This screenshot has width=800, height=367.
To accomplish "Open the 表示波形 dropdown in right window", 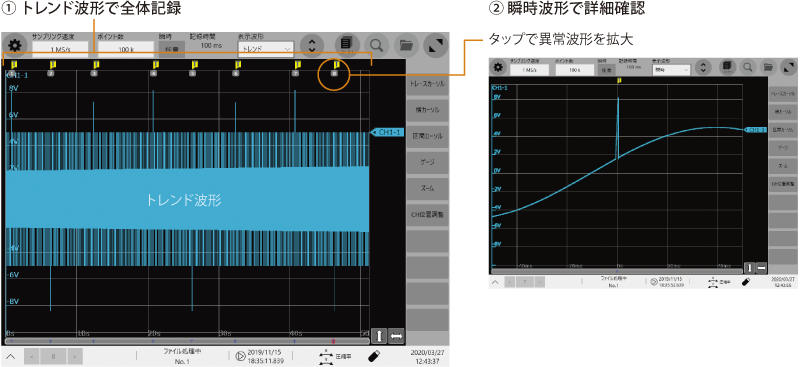I will click(x=671, y=70).
